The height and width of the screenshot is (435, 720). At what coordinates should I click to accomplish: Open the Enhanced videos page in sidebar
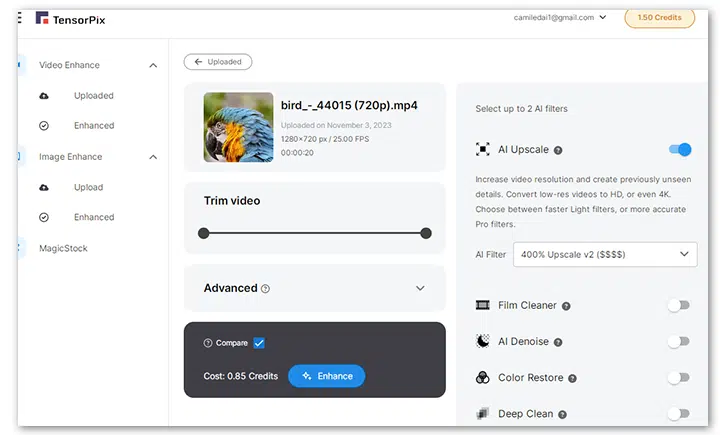click(x=93, y=126)
